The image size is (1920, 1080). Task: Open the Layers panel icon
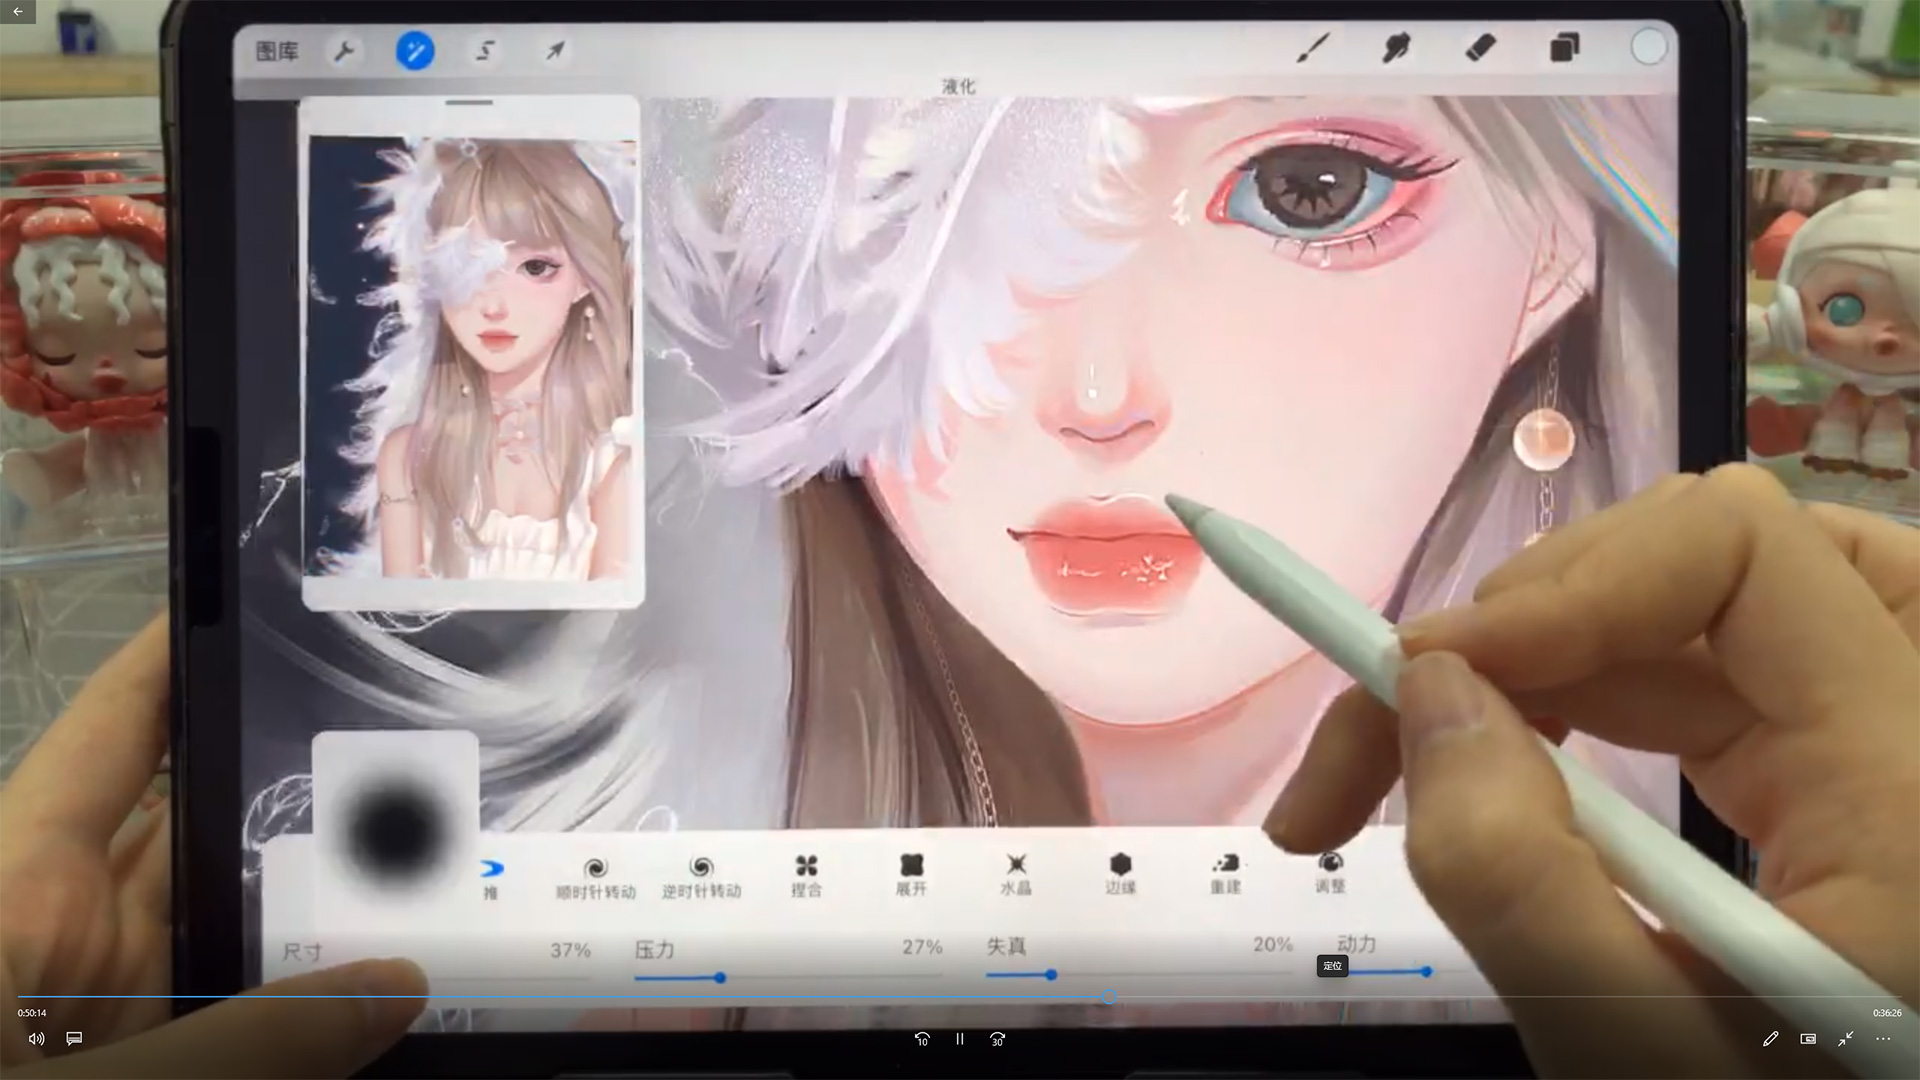1564,47
